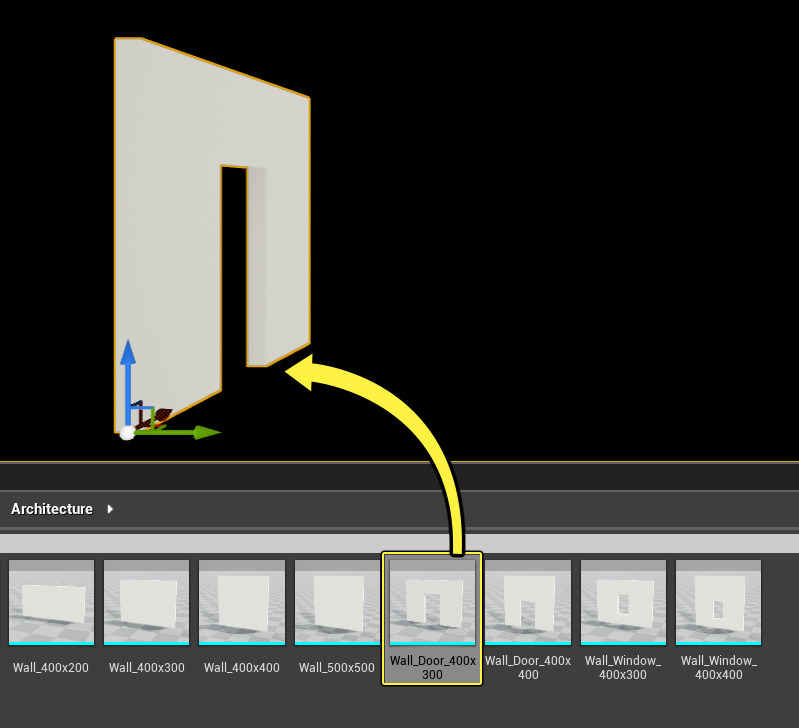Select the Wall_Window_400x300 thumbnail
The height and width of the screenshot is (728, 799).
coord(623,602)
